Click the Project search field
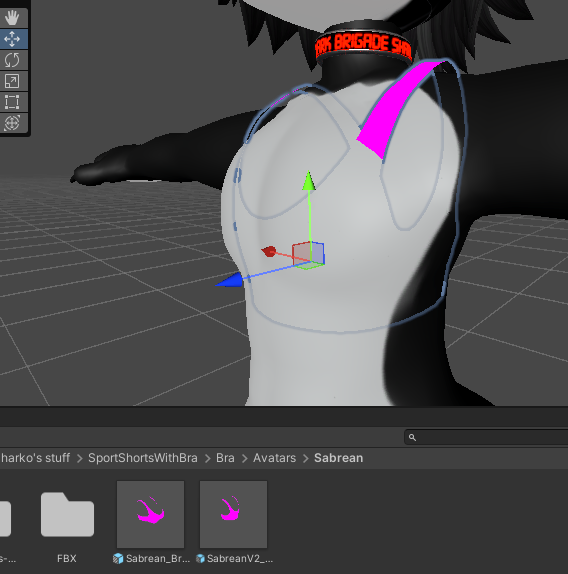The height and width of the screenshot is (574, 568). tap(486, 437)
